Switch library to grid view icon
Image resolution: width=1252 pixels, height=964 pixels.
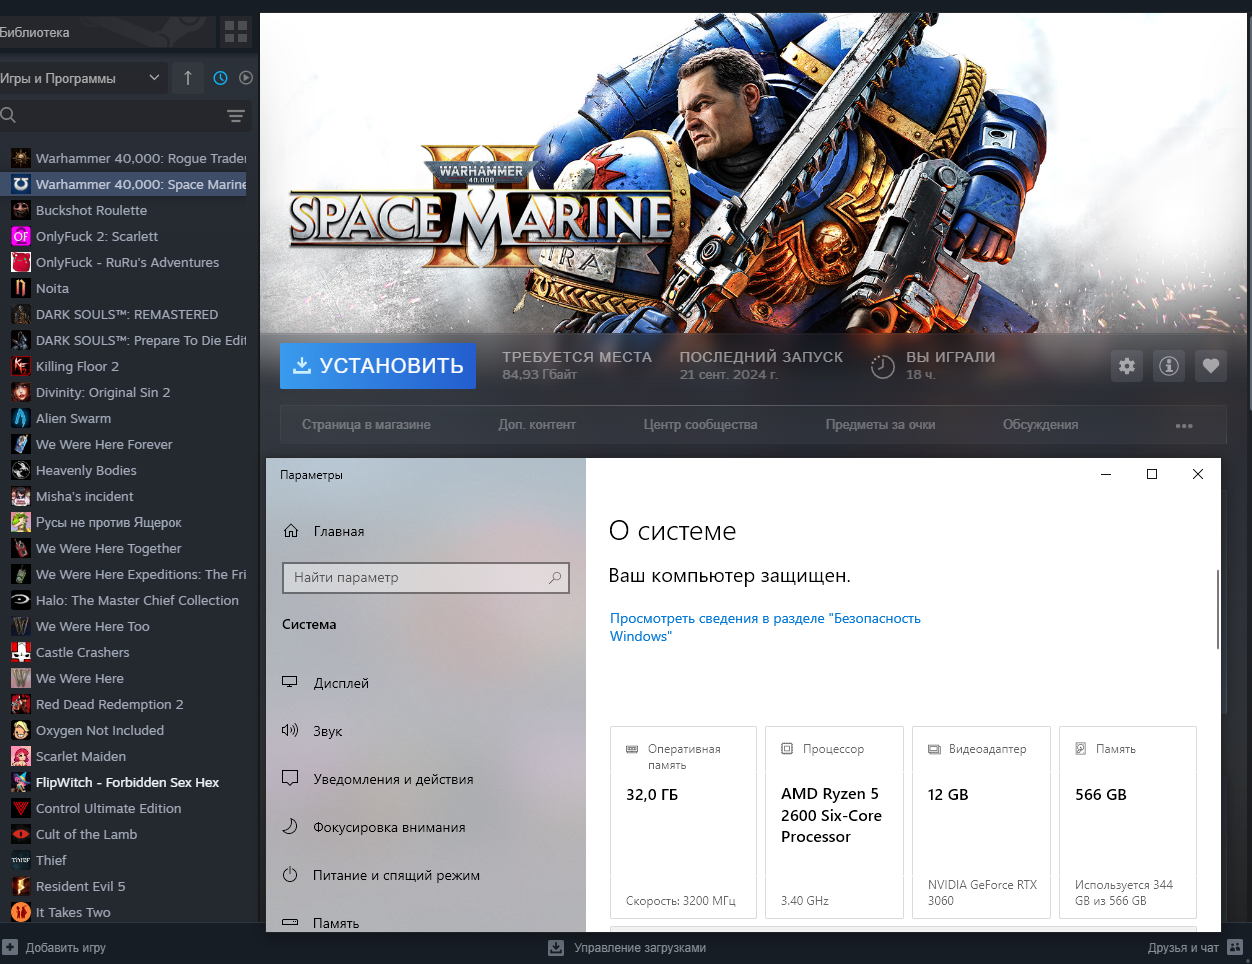coord(236,32)
